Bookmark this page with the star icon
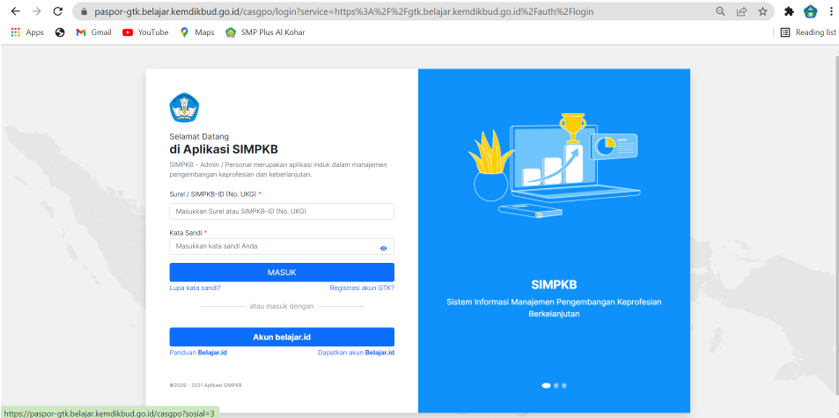Image resolution: width=839 pixels, height=418 pixels. point(763,12)
